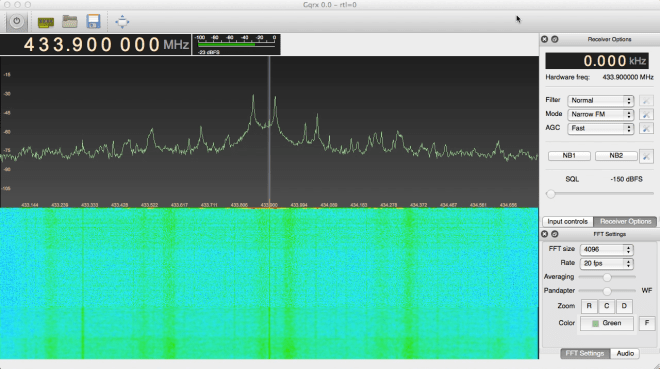Undock the FFT Settings panel

tap(555, 234)
